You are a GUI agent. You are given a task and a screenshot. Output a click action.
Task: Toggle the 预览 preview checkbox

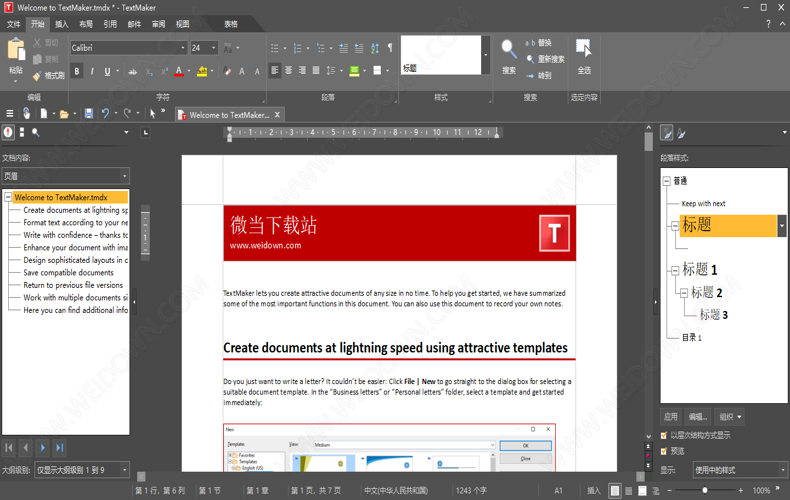[x=664, y=451]
